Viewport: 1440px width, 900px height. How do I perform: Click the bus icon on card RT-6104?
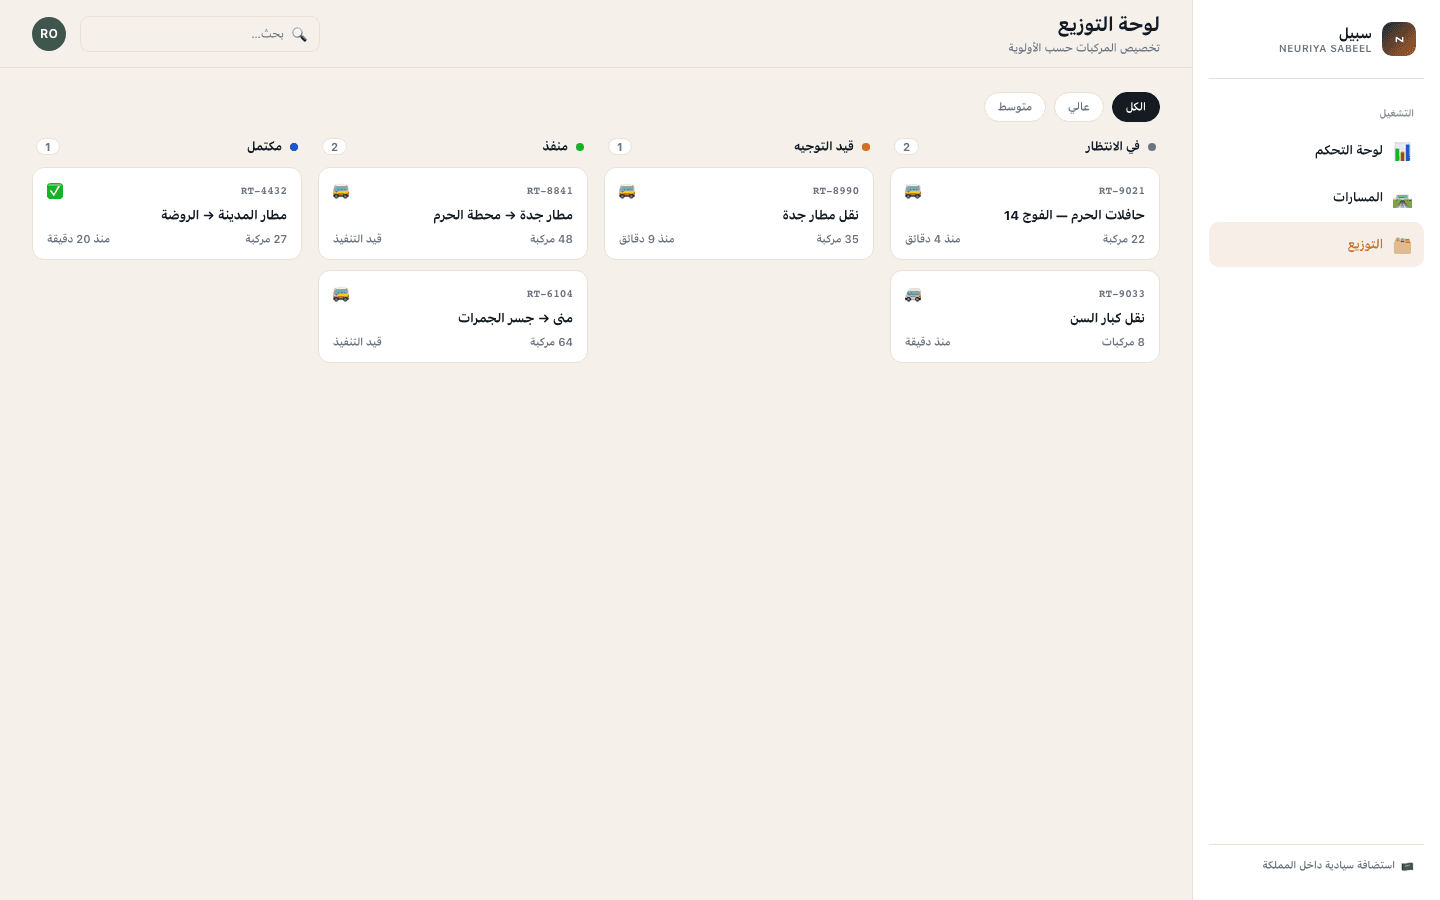[x=341, y=294]
